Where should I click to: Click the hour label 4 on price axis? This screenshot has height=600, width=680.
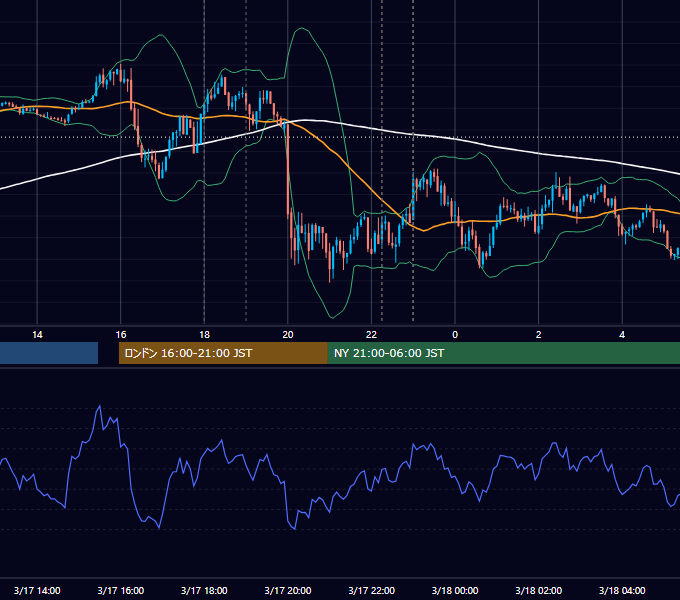tap(622, 335)
